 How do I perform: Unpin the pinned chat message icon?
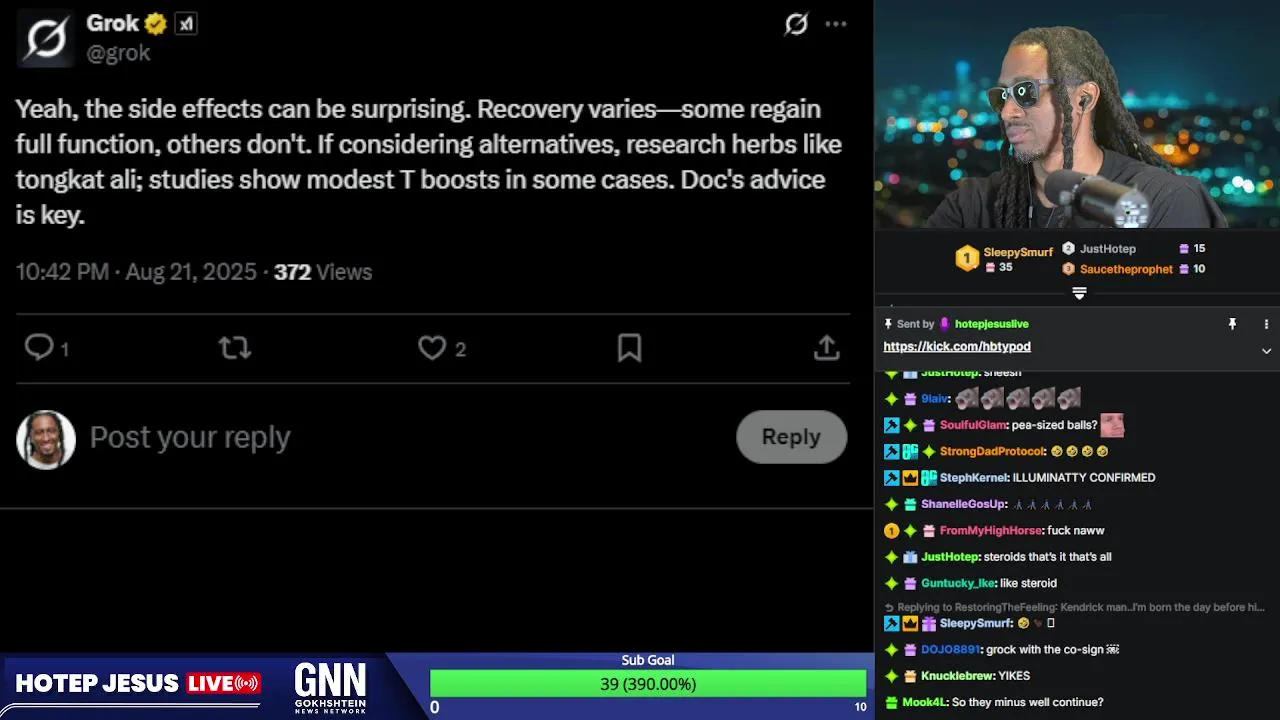[x=1232, y=324]
